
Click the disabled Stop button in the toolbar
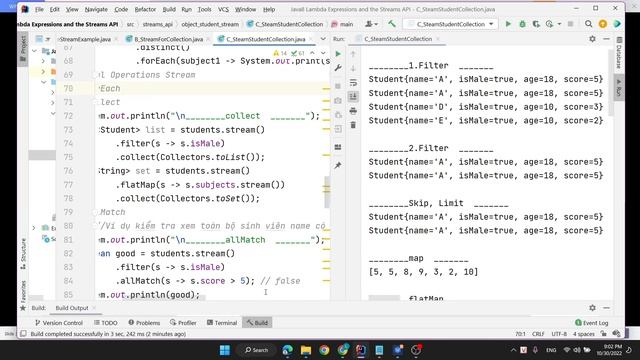click(x=570, y=24)
